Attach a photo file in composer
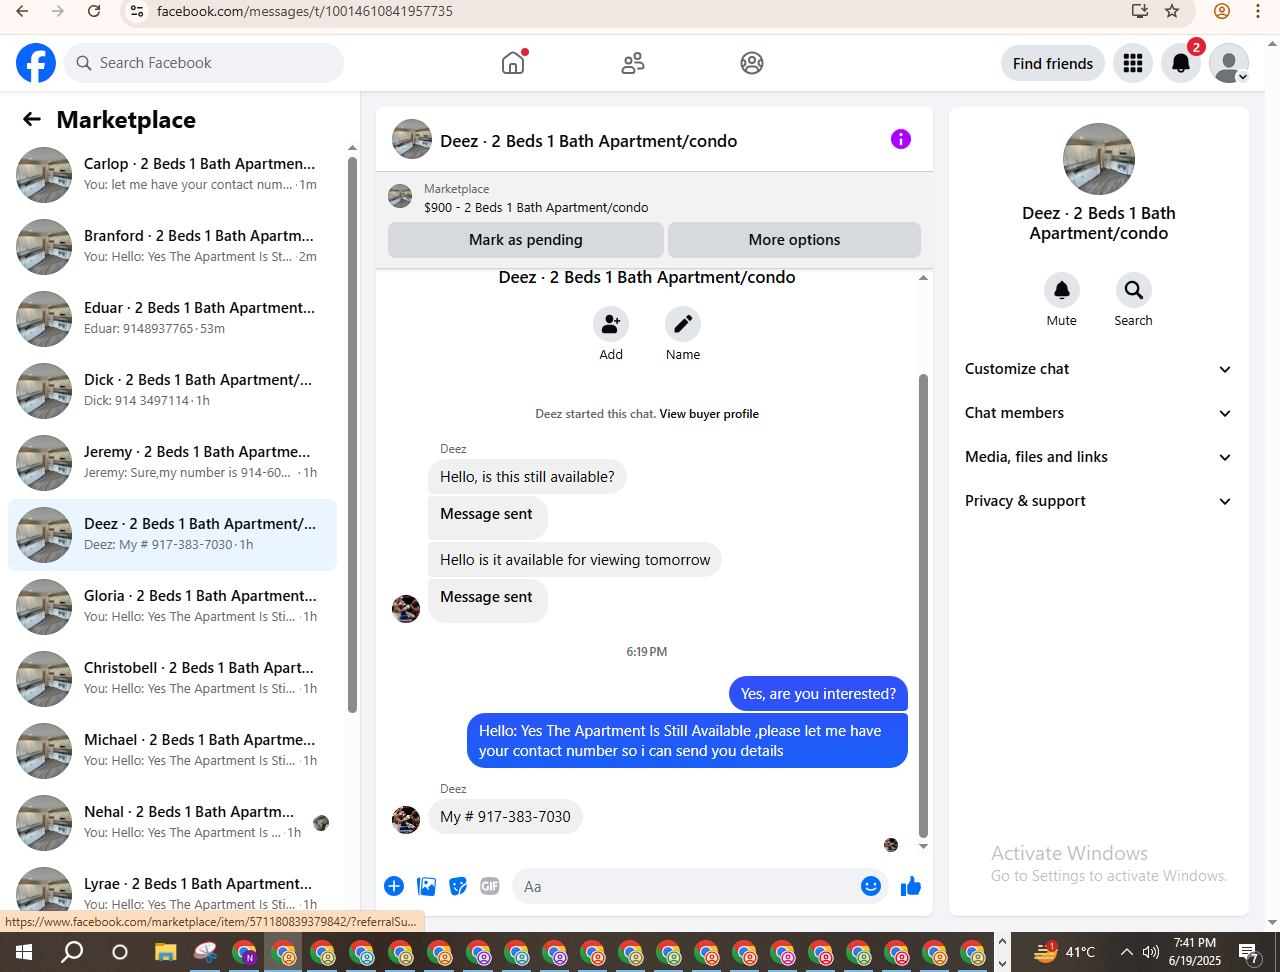The height and width of the screenshot is (972, 1280). pos(426,886)
